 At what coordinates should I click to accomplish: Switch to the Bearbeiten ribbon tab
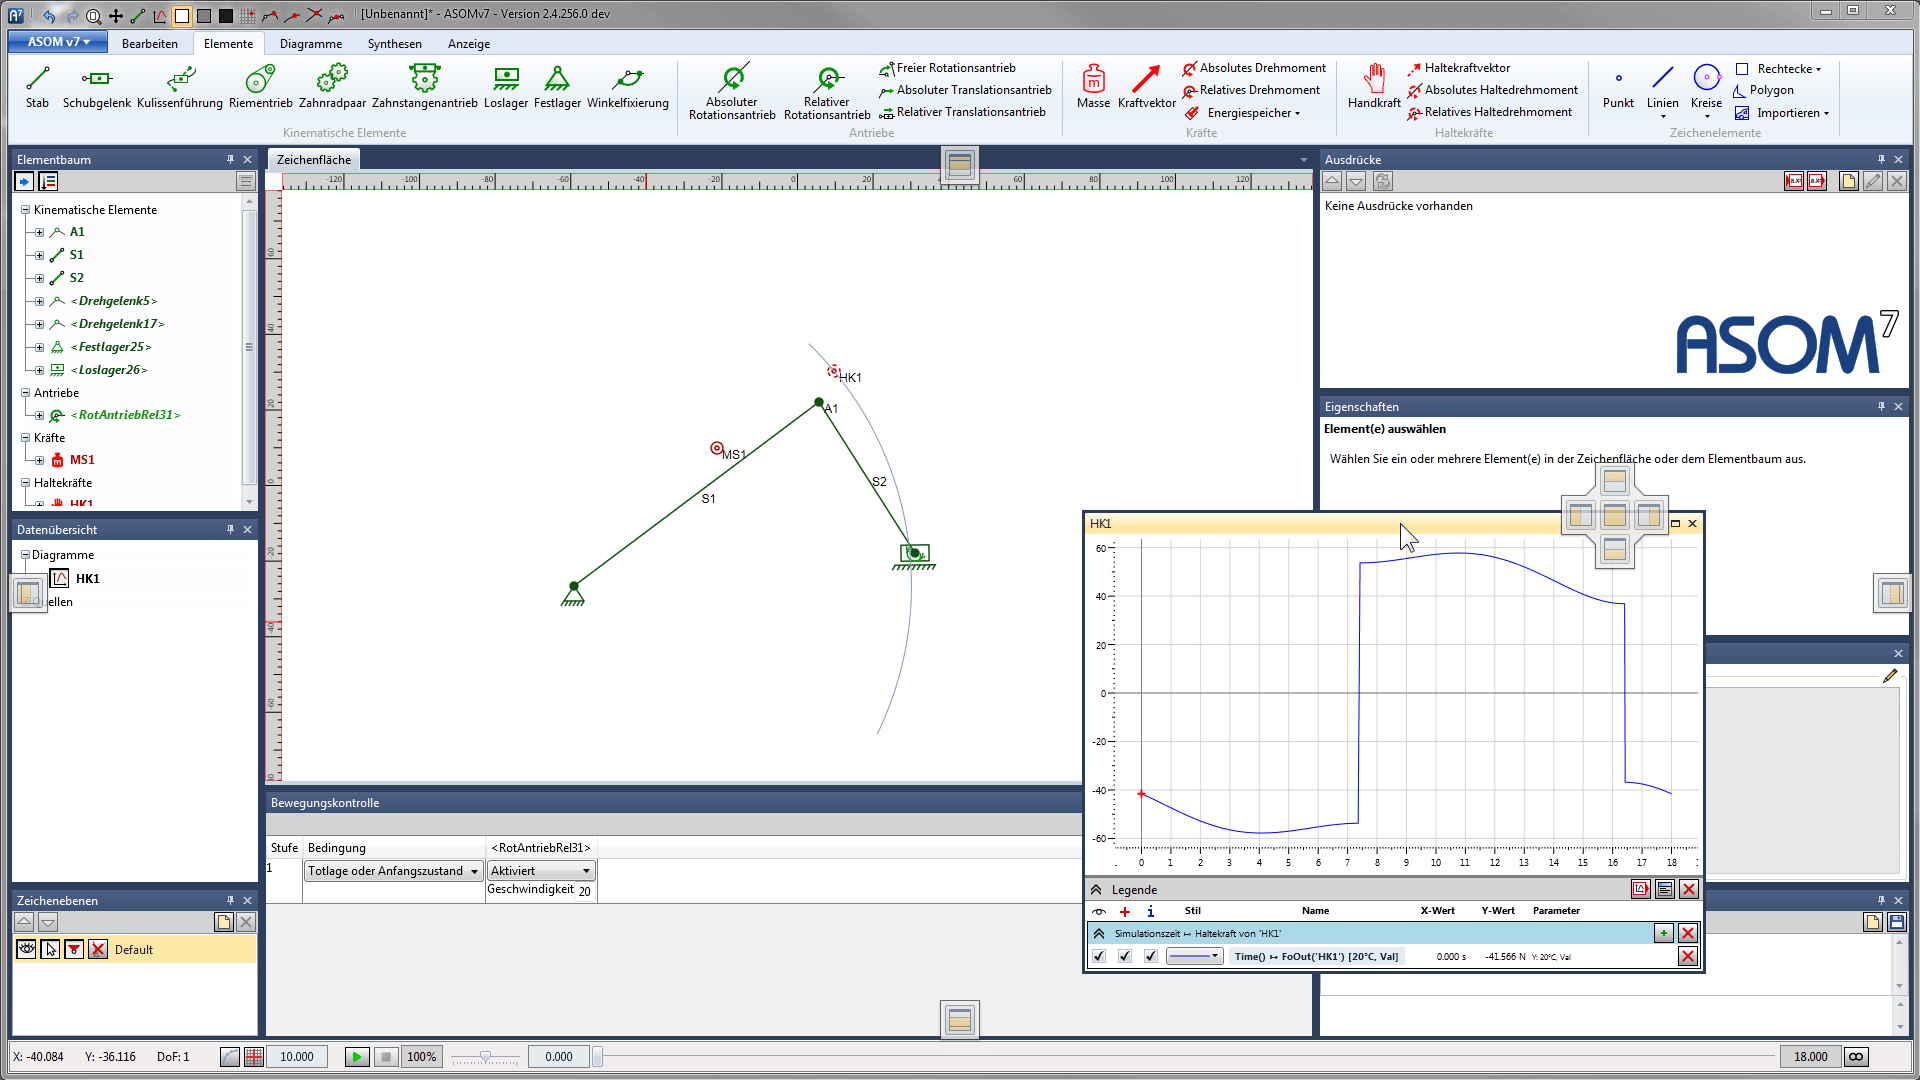point(150,44)
